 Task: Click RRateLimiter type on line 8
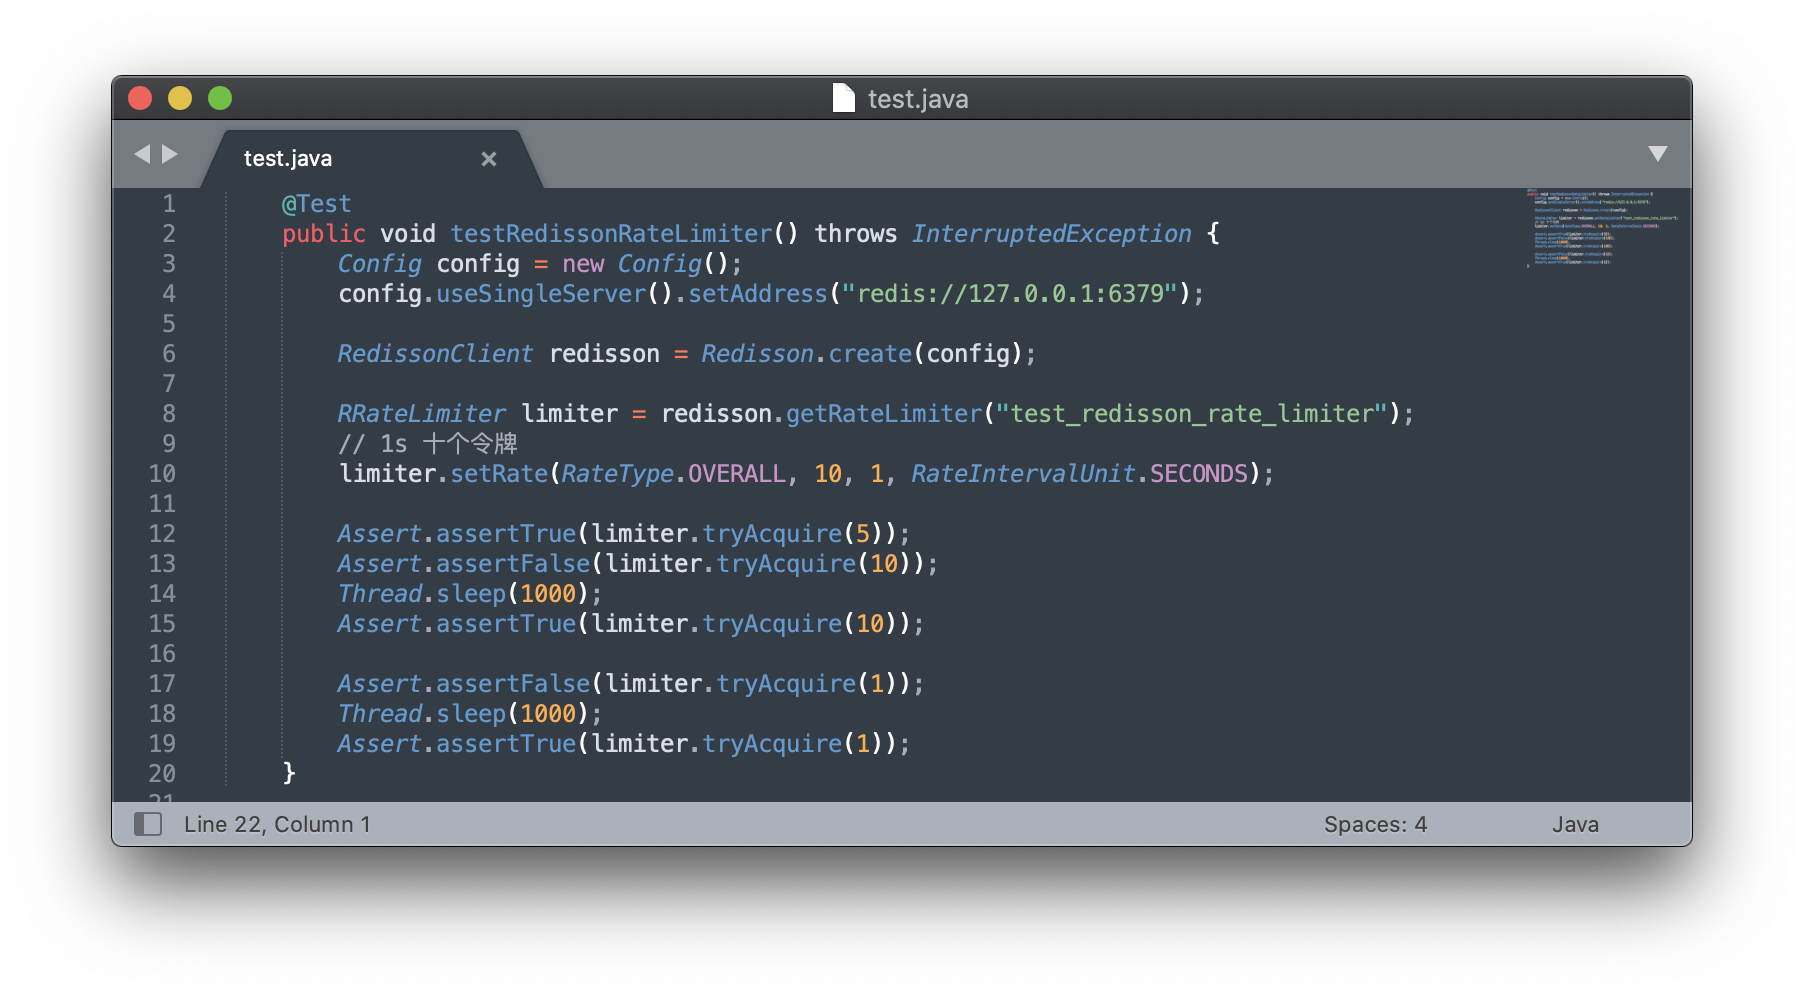click(422, 414)
